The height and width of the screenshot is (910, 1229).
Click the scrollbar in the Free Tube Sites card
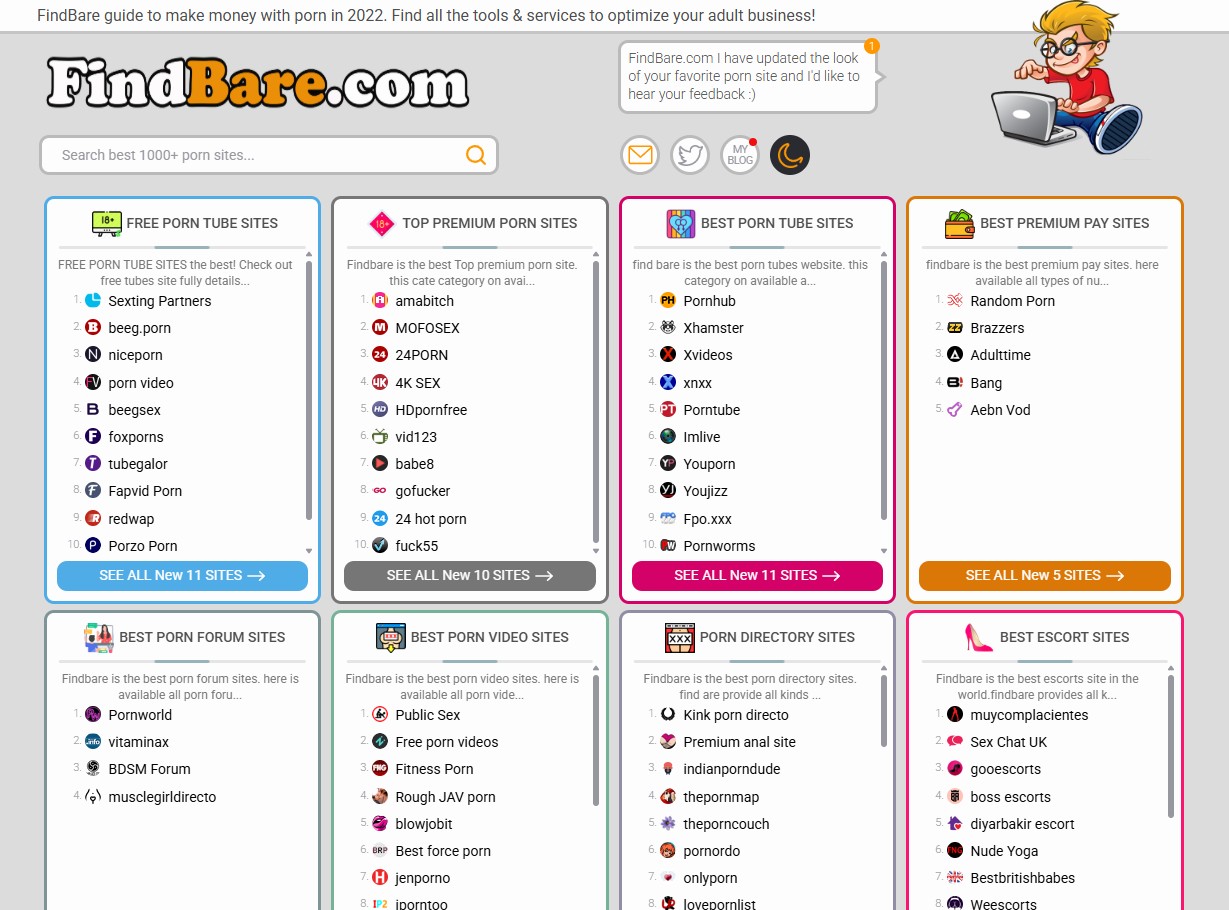pyautogui.click(x=309, y=390)
